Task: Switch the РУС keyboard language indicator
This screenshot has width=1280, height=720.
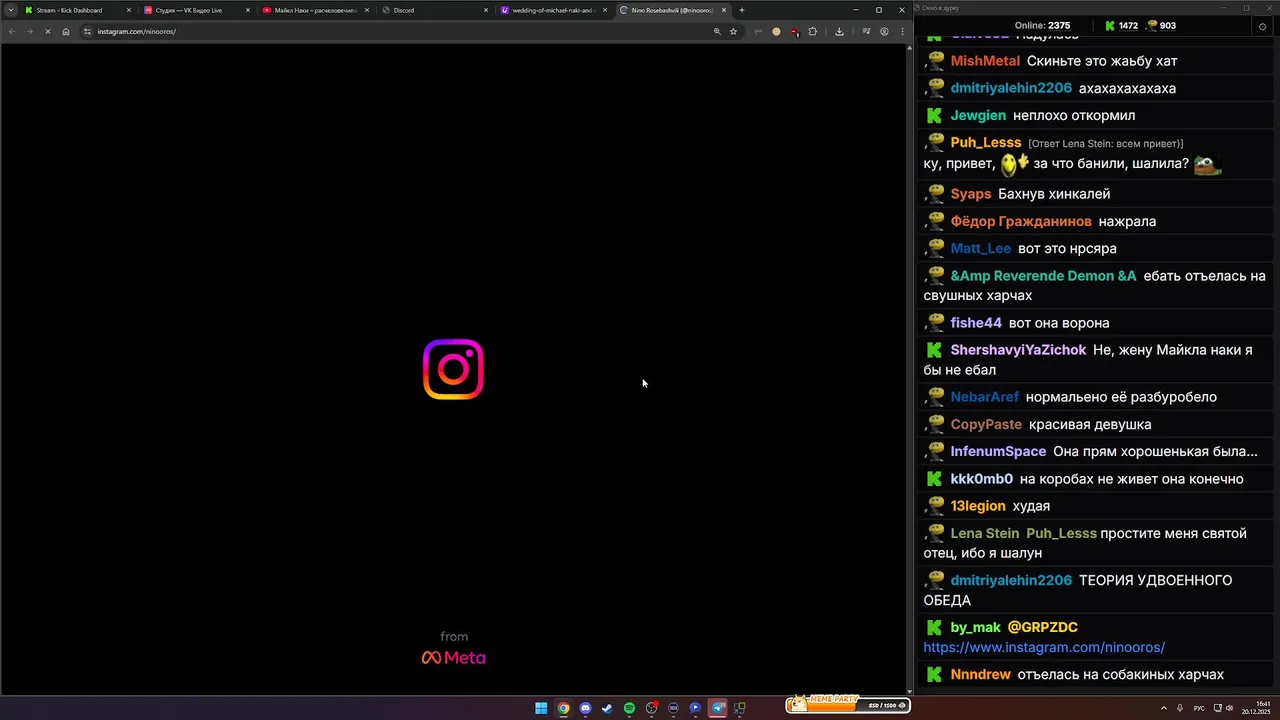Action: [x=1199, y=708]
